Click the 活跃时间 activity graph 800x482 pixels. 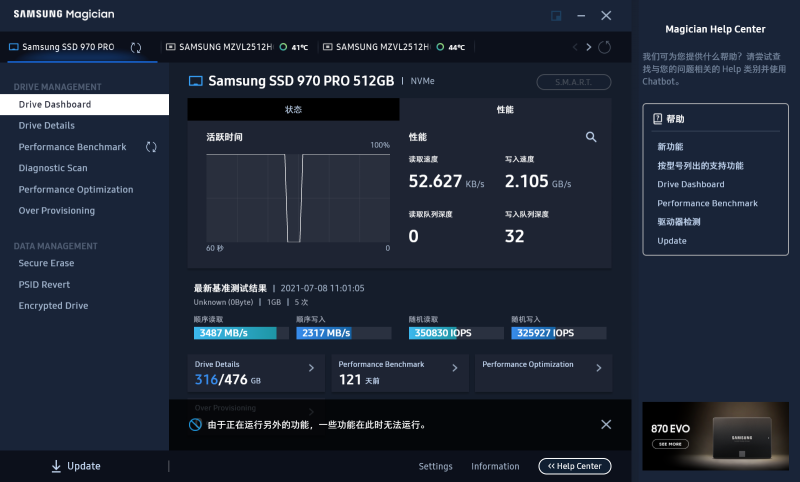pyautogui.click(x=298, y=198)
